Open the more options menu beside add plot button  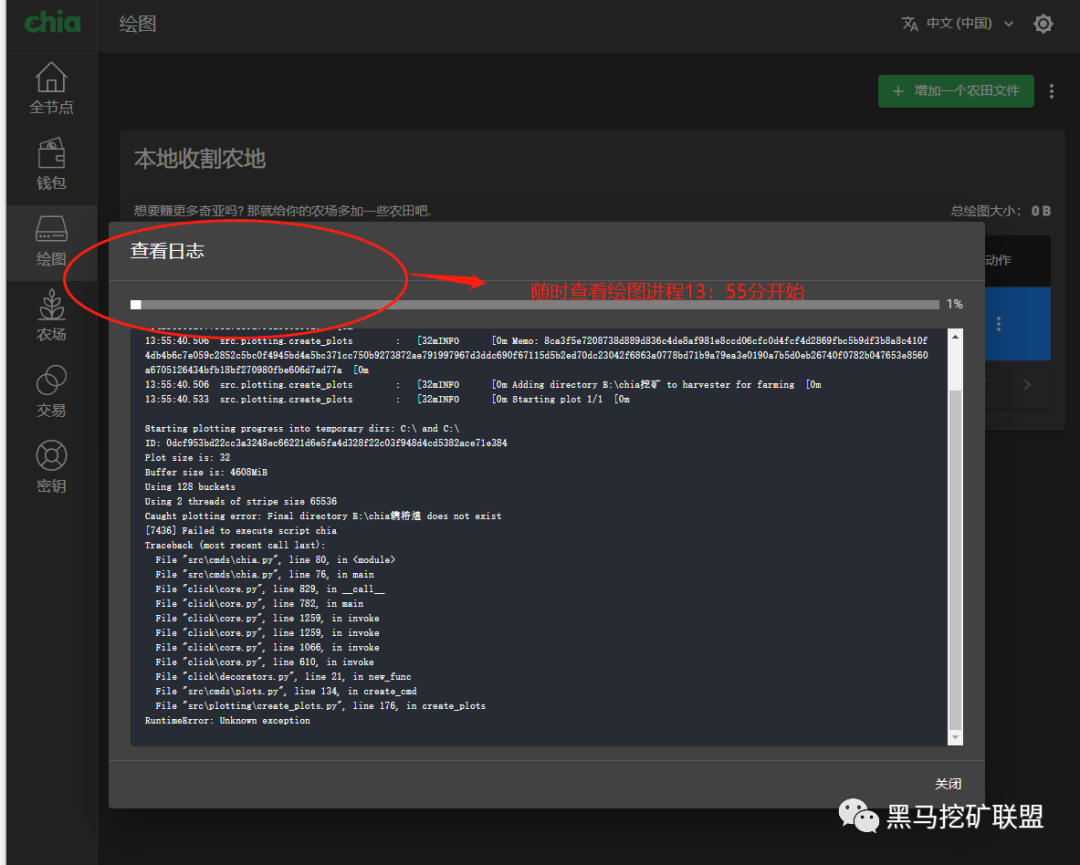click(x=1051, y=91)
